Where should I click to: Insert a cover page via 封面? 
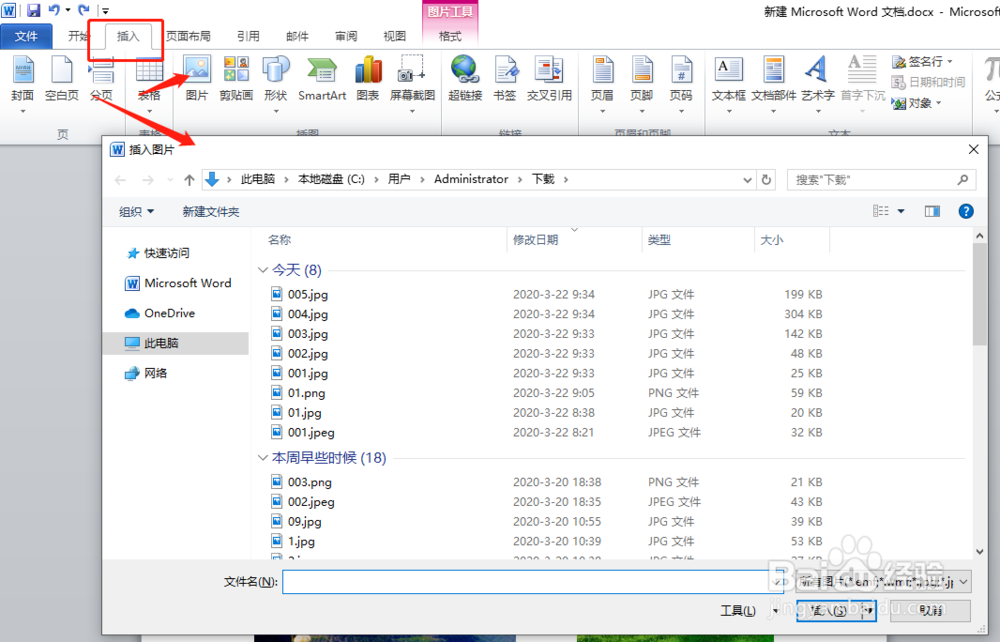click(x=22, y=84)
